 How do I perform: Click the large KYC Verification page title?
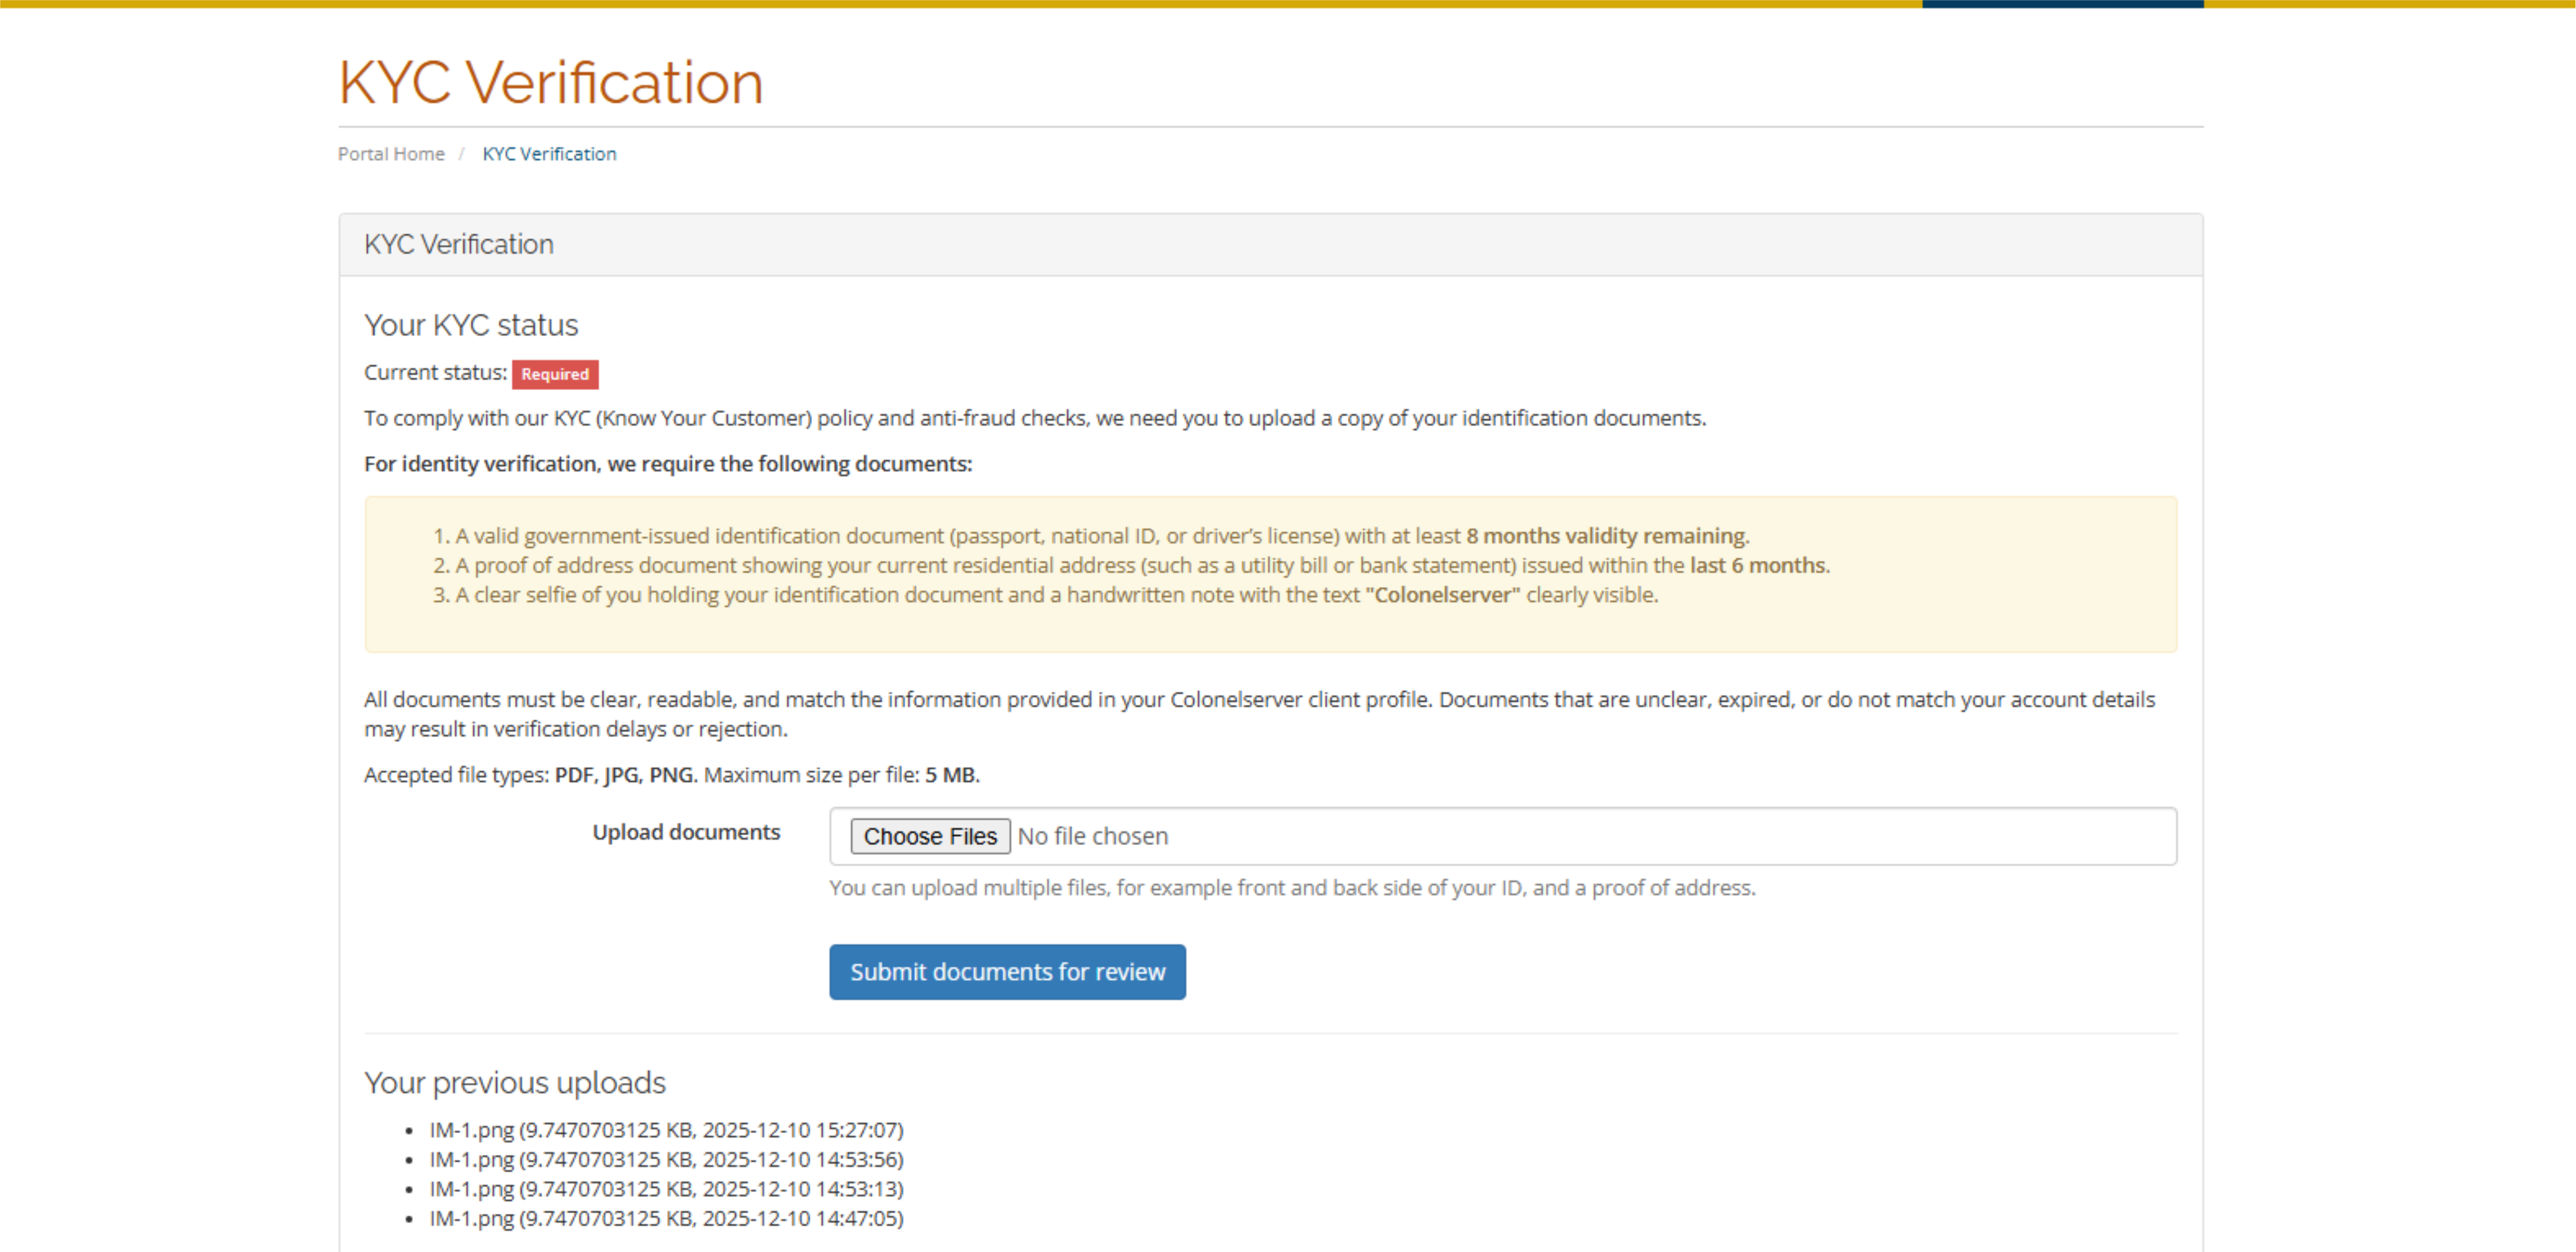550,82
